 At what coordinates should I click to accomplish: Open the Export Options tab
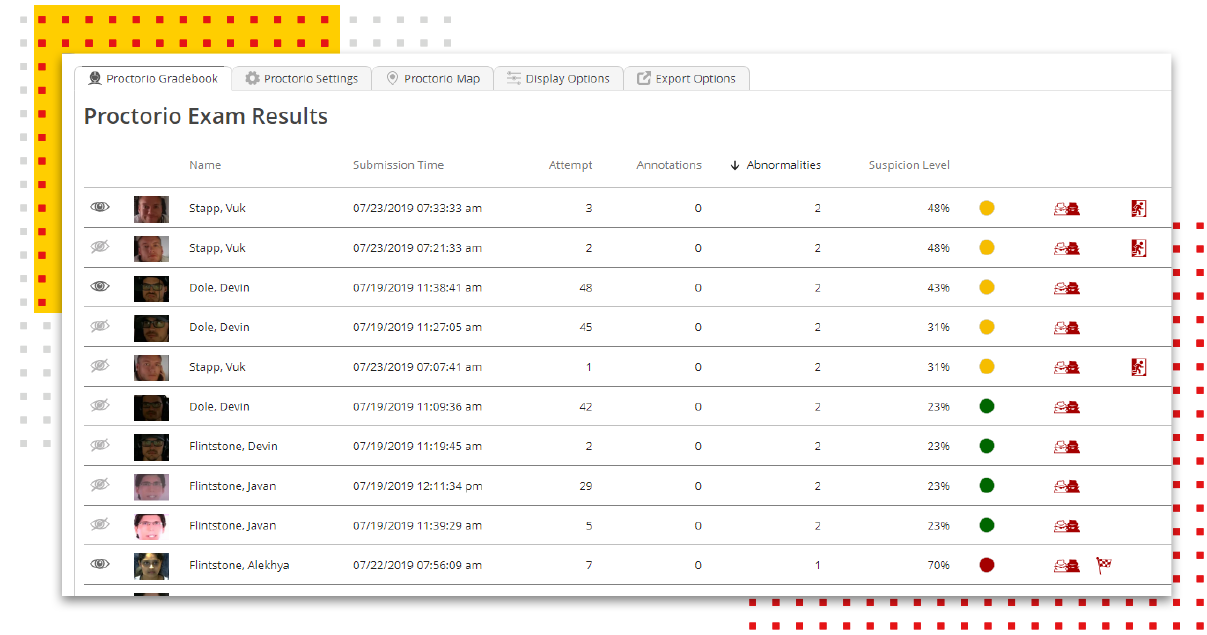click(x=686, y=78)
